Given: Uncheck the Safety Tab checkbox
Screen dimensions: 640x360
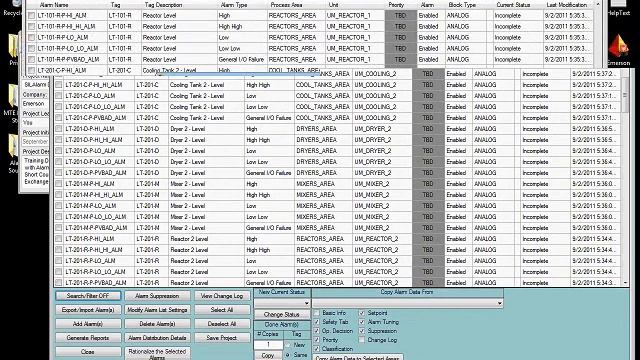Looking at the screenshot, I should 317,322.
